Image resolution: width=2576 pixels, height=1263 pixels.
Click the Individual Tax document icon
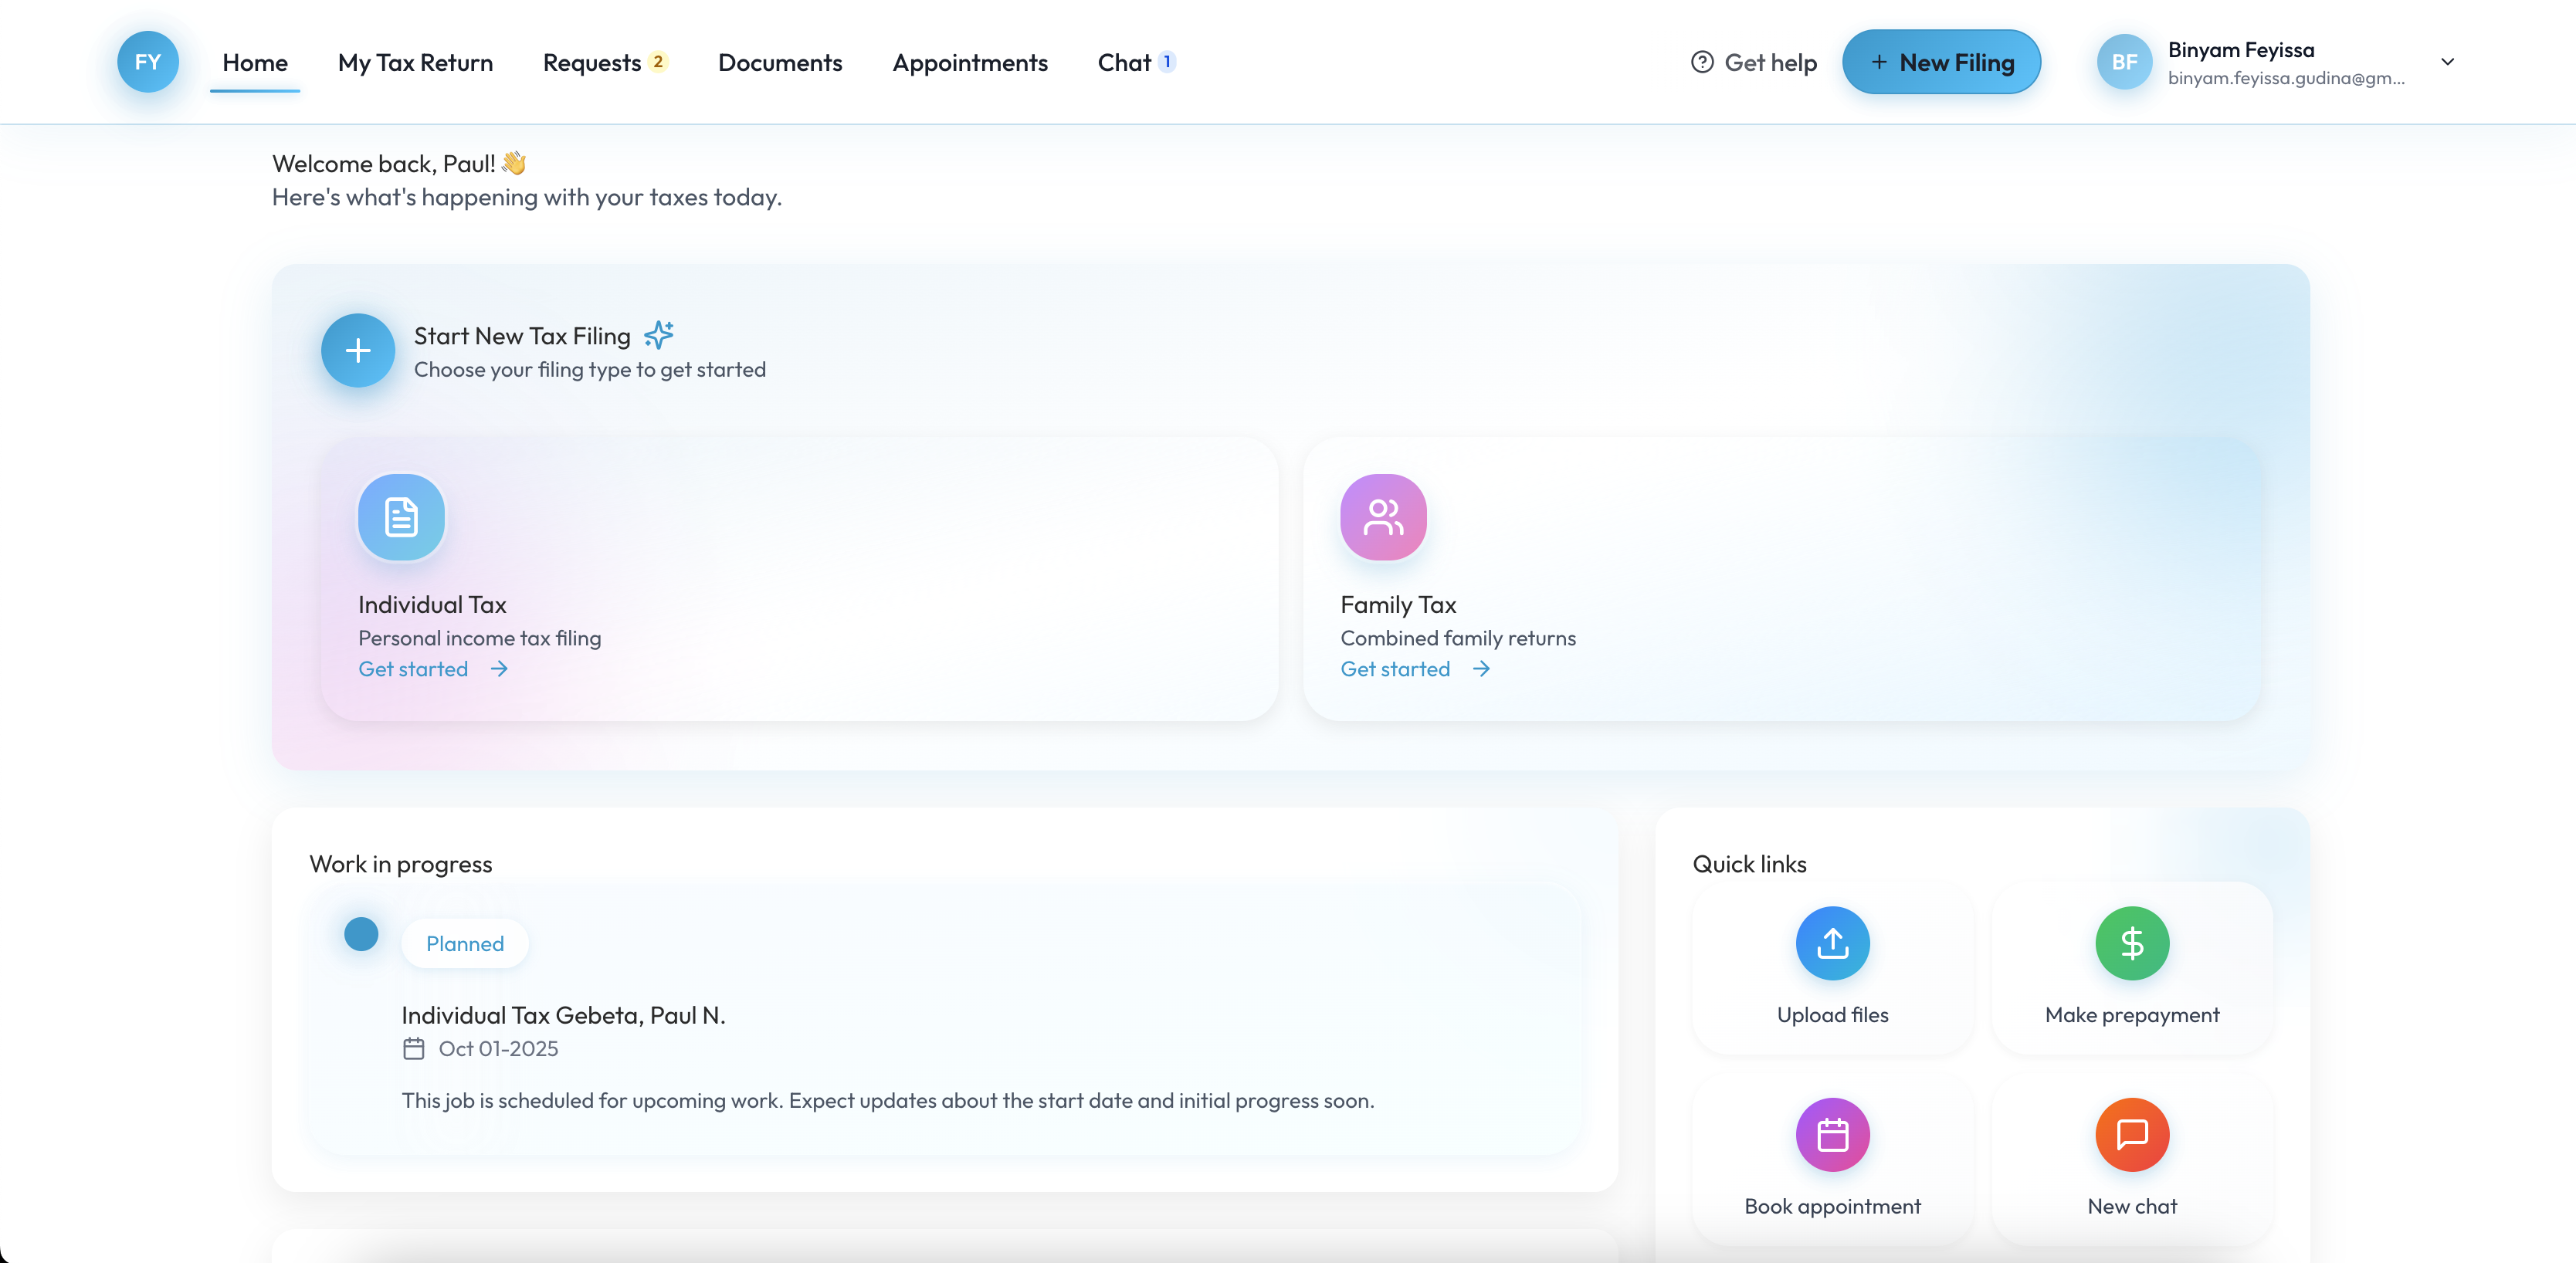[401, 517]
